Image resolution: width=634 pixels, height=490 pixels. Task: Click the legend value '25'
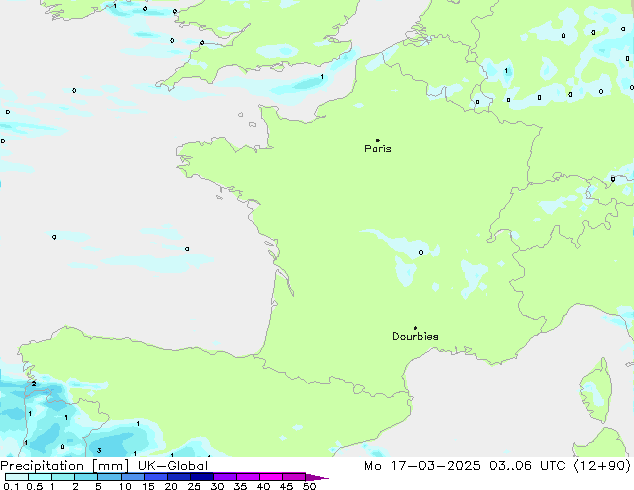(194, 486)
